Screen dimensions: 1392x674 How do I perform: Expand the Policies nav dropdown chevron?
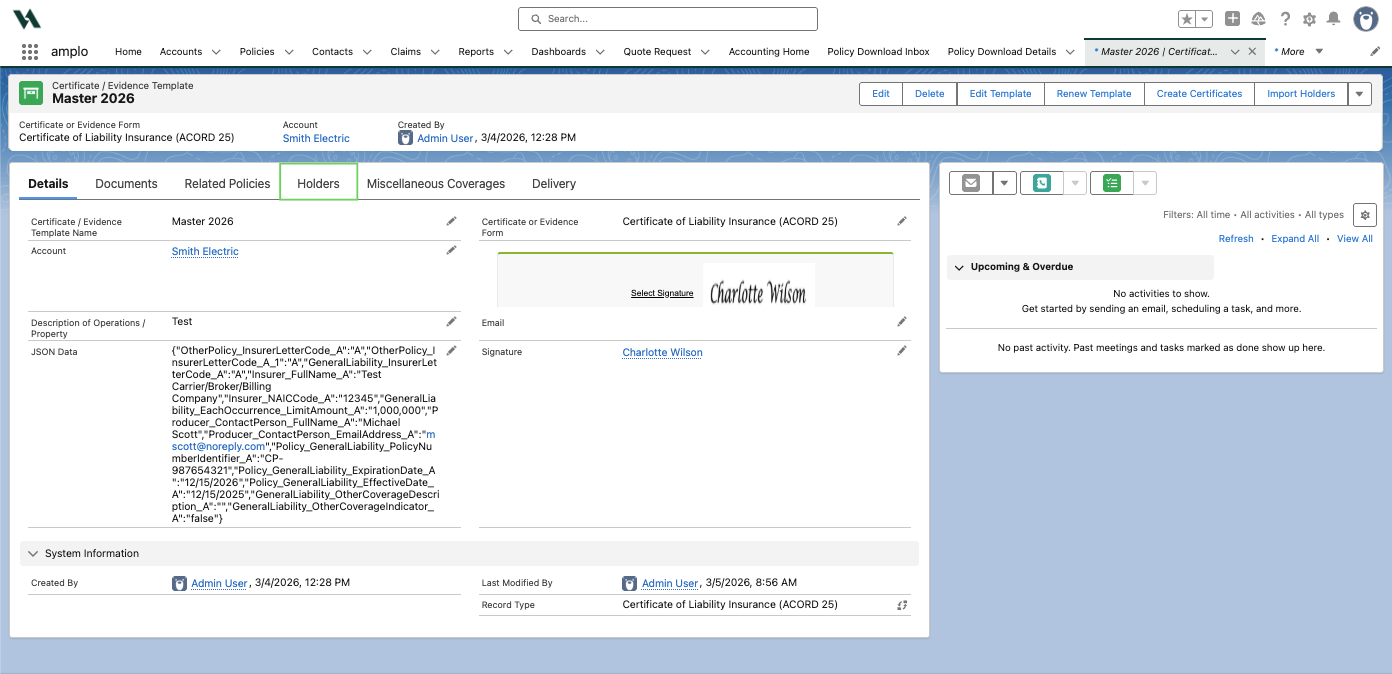tap(288, 52)
